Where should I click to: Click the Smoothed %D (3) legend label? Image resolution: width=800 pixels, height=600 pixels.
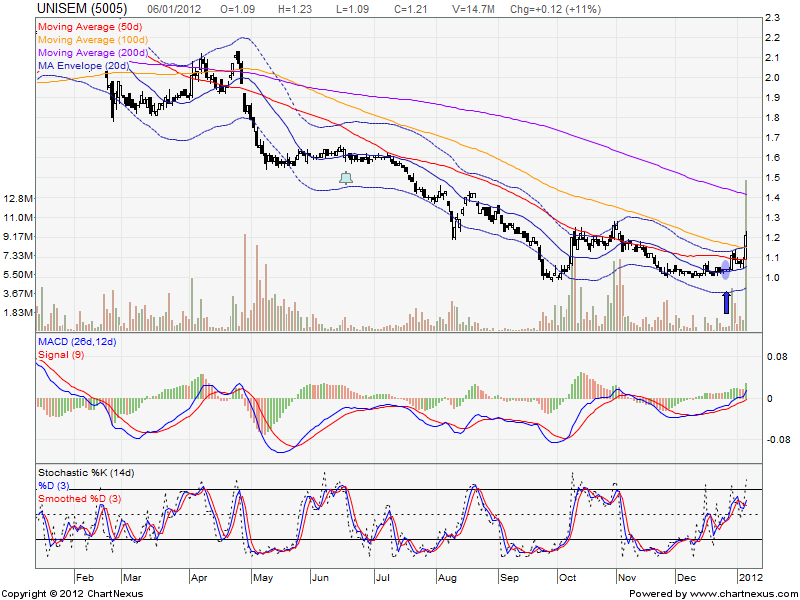[x=81, y=497]
